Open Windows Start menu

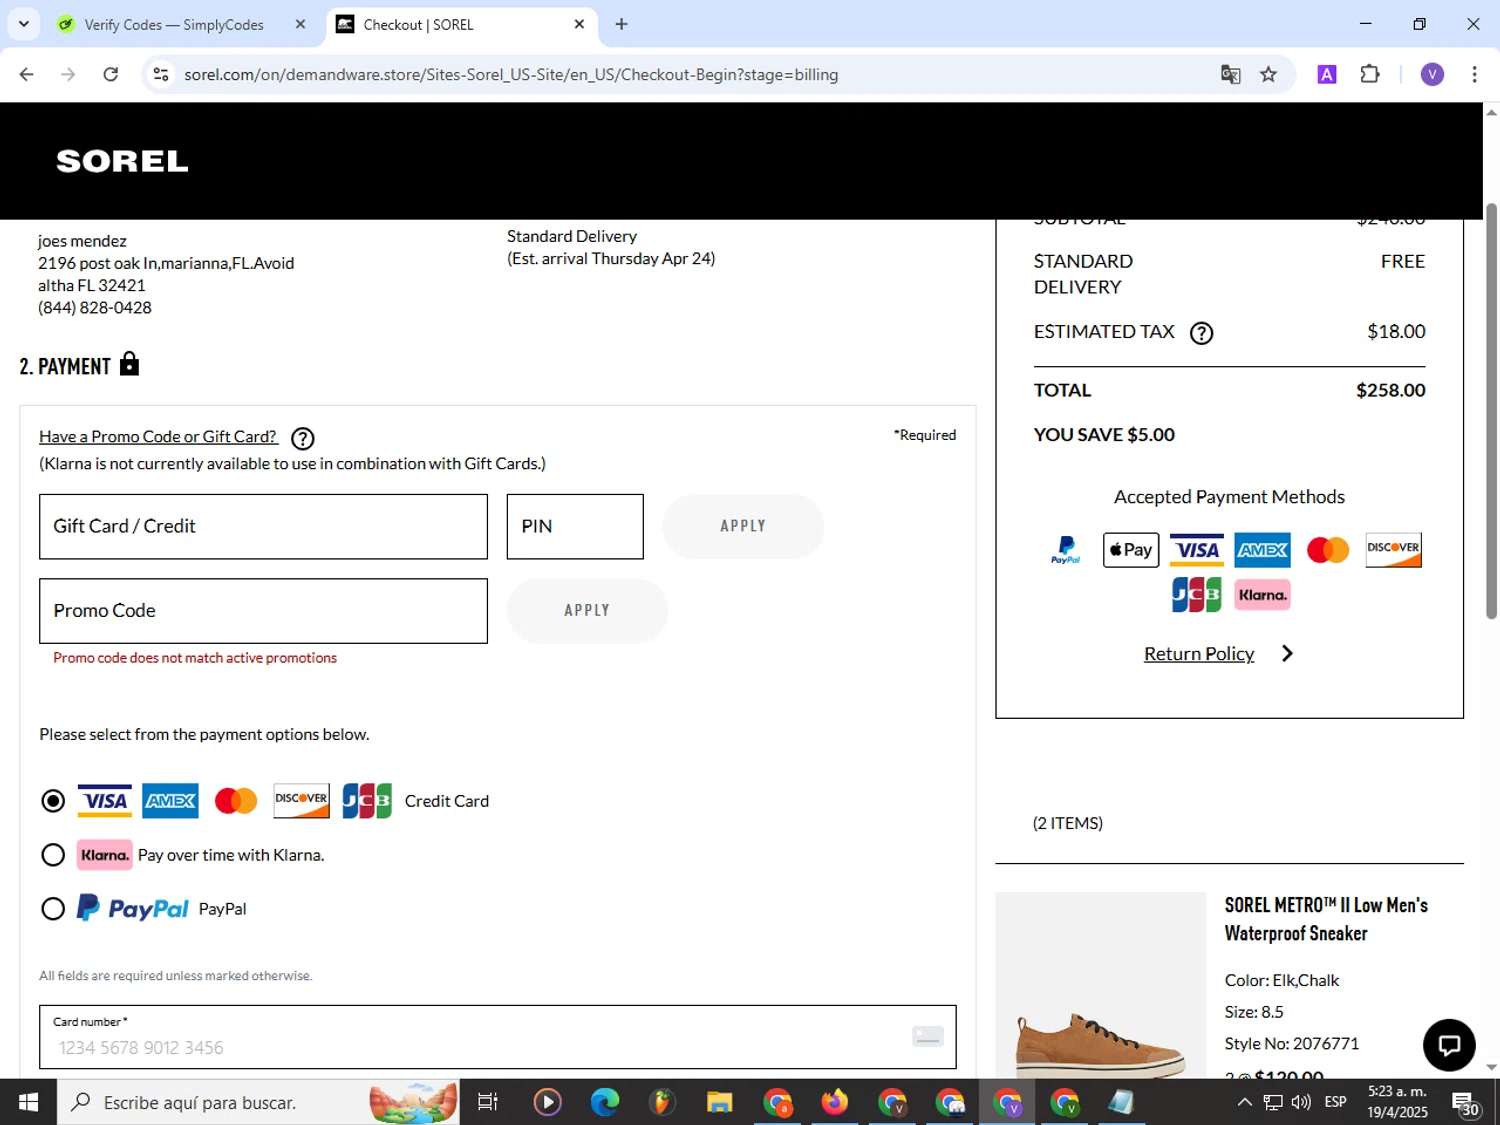coord(28,1102)
